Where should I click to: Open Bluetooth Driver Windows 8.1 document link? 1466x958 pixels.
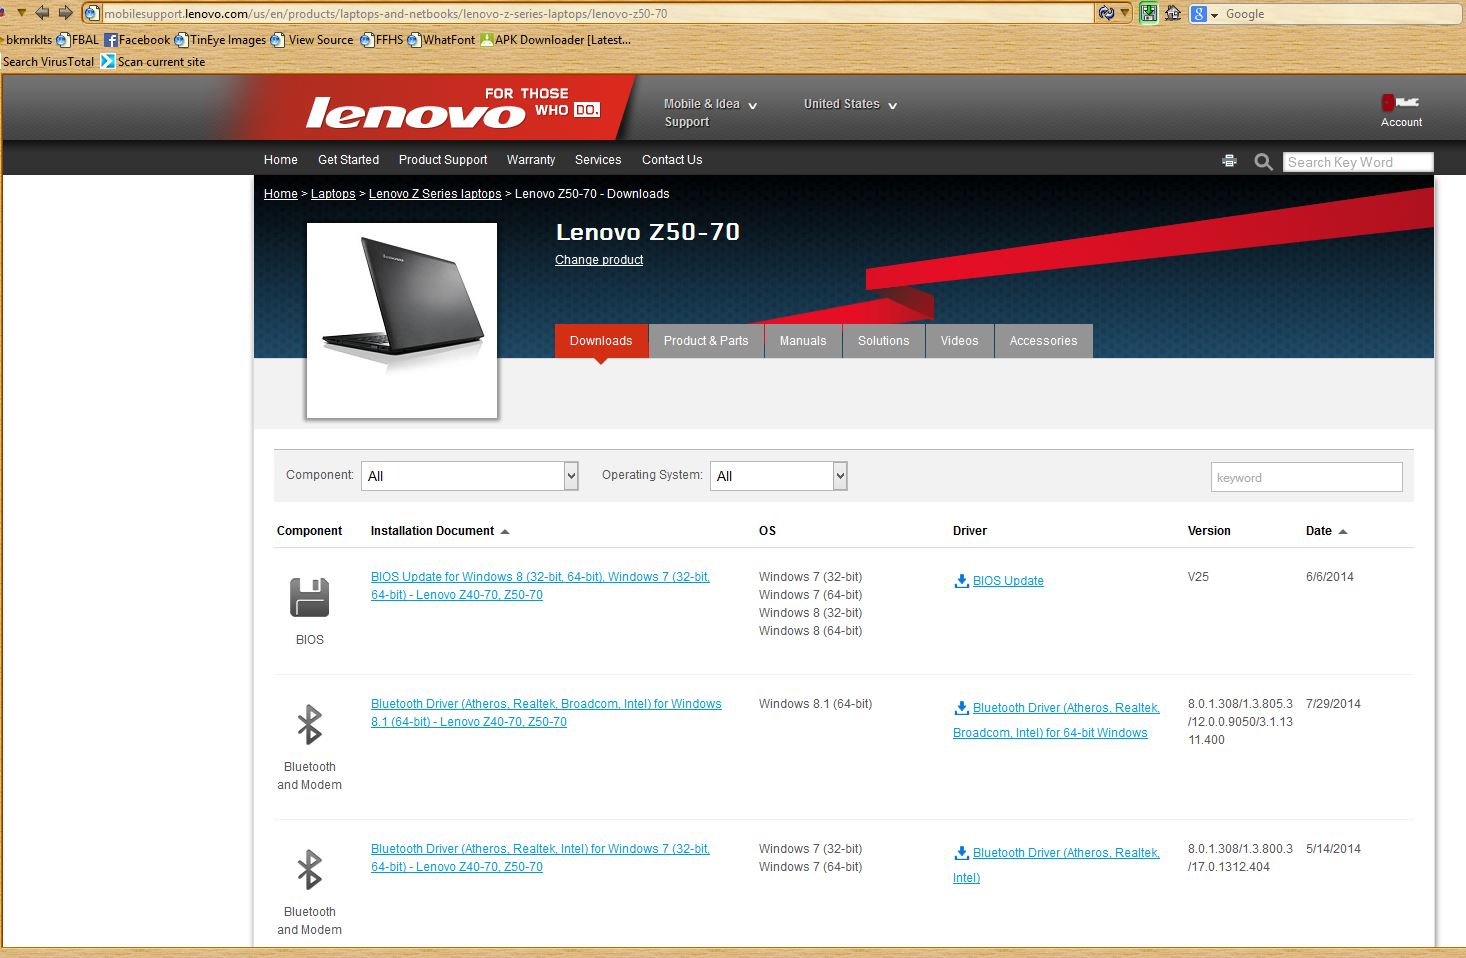(x=546, y=713)
